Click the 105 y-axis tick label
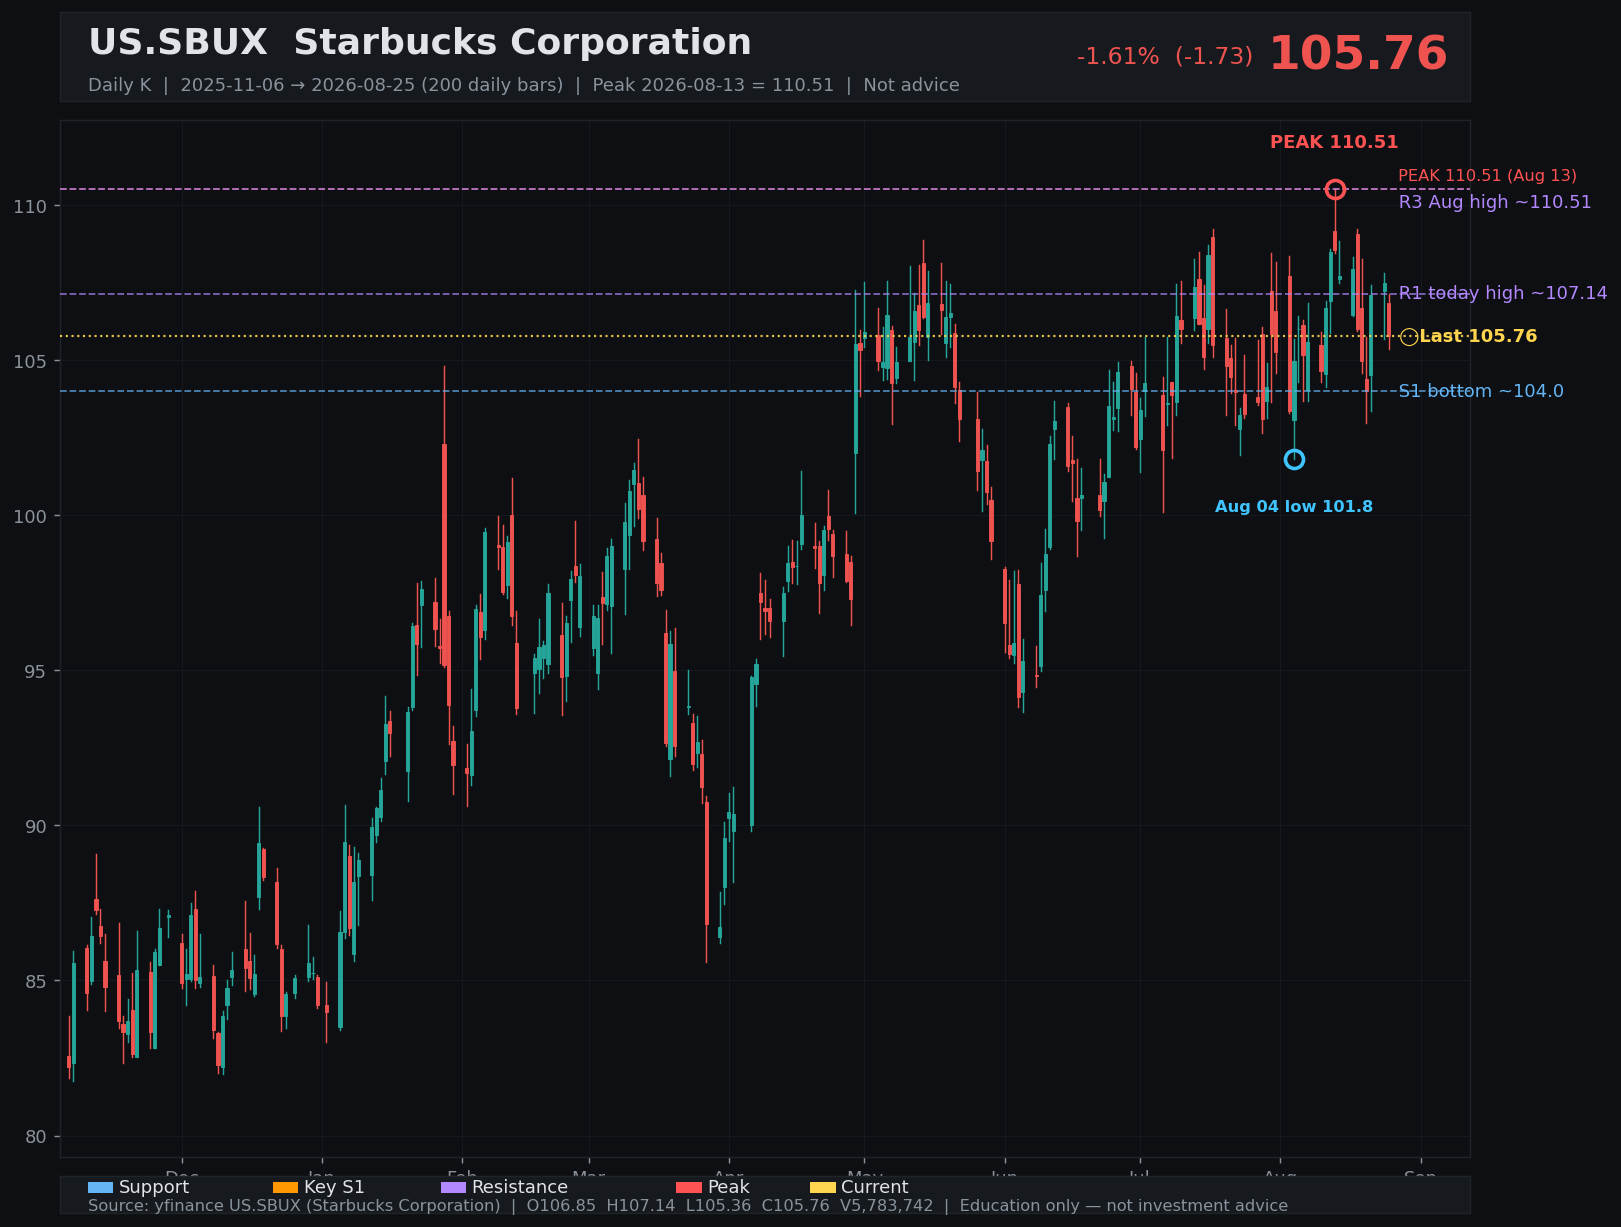The width and height of the screenshot is (1621, 1227). point(30,361)
